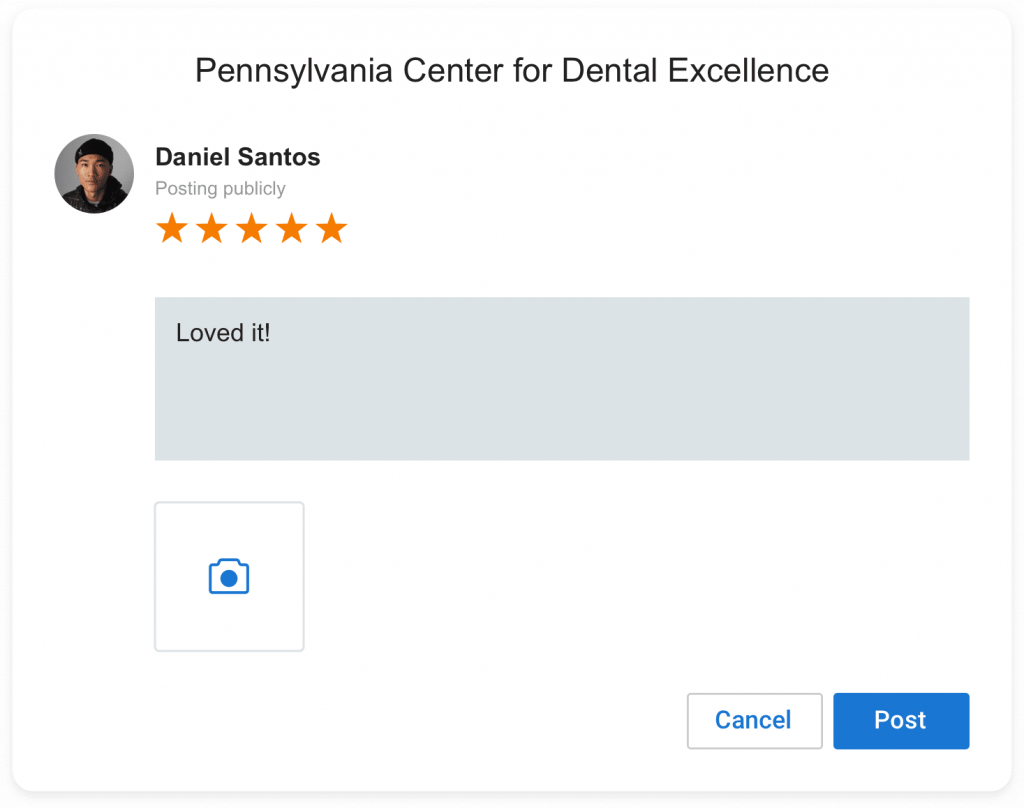Click the middle star of the rating row
The height and width of the screenshot is (808, 1024).
coord(251,229)
